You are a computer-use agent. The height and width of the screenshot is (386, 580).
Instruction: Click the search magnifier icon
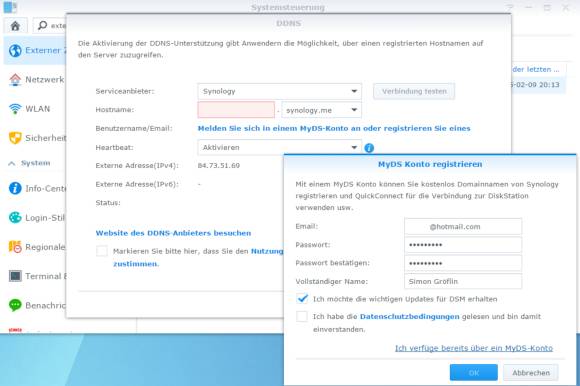pos(43,25)
